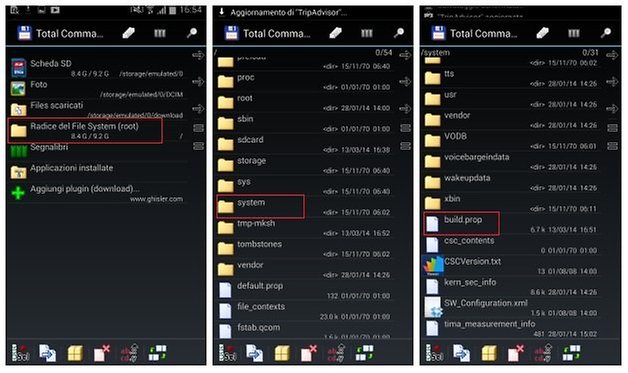Select the csc_contents file
The image size is (628, 373).
click(511, 245)
